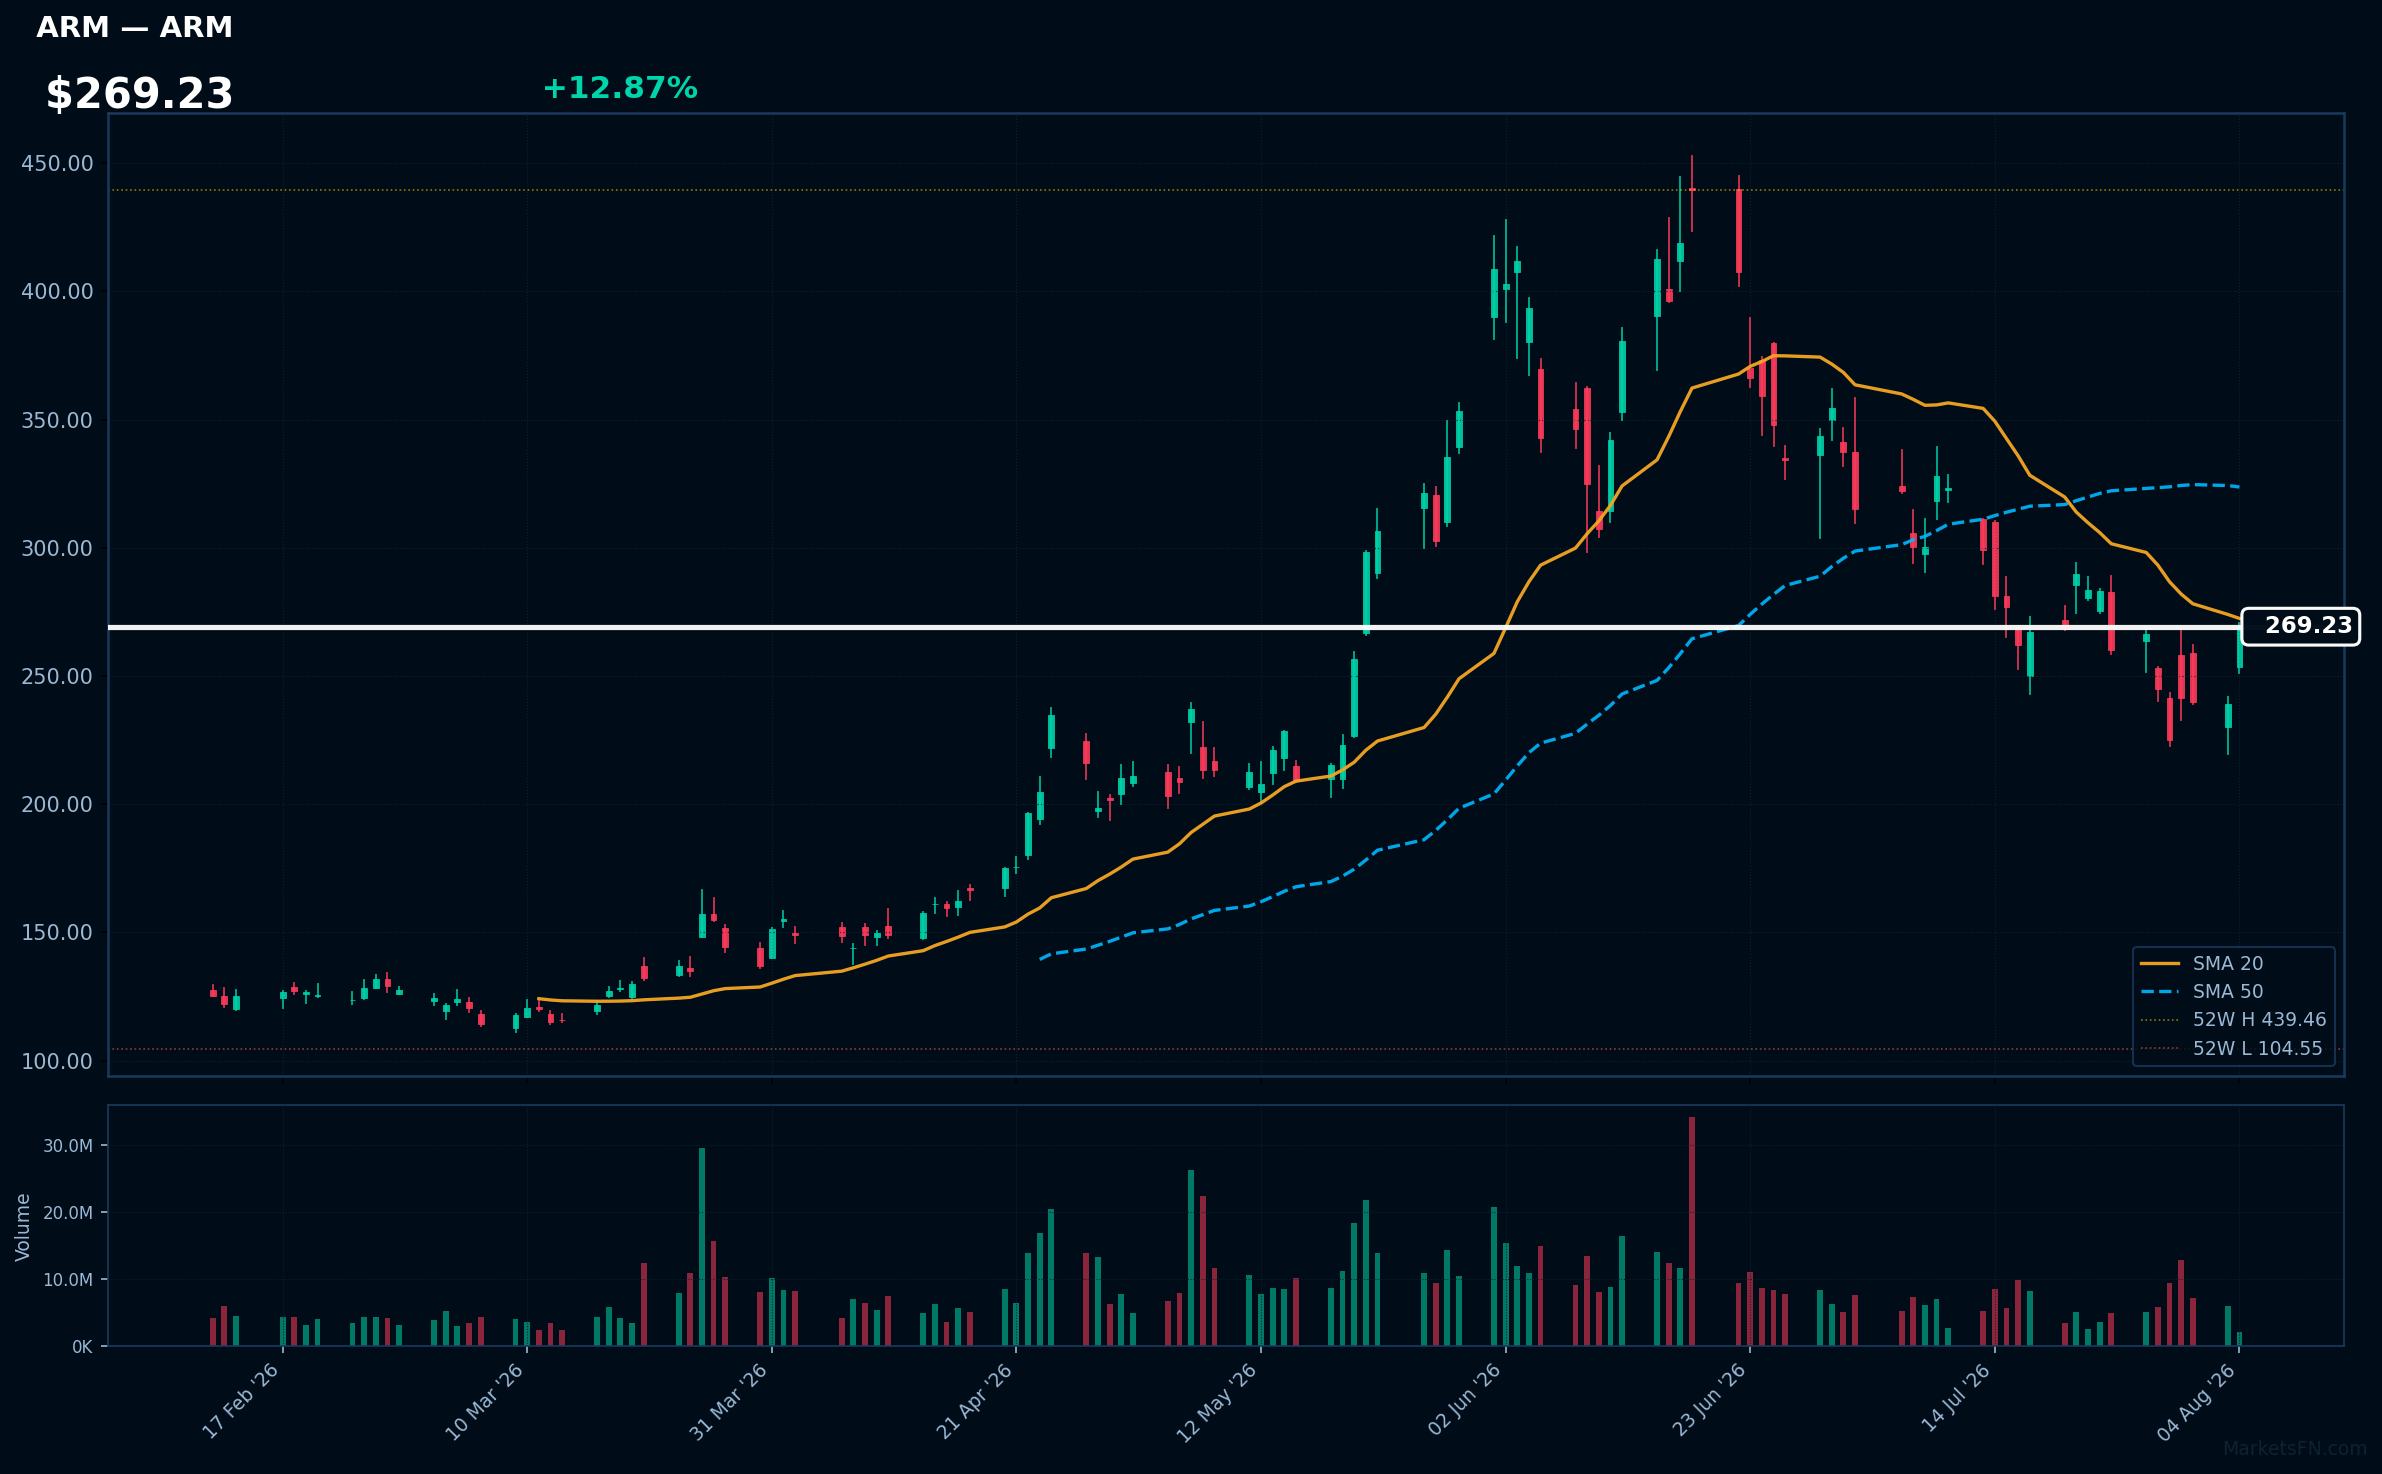Click the "200.00" price axis label

click(x=57, y=805)
